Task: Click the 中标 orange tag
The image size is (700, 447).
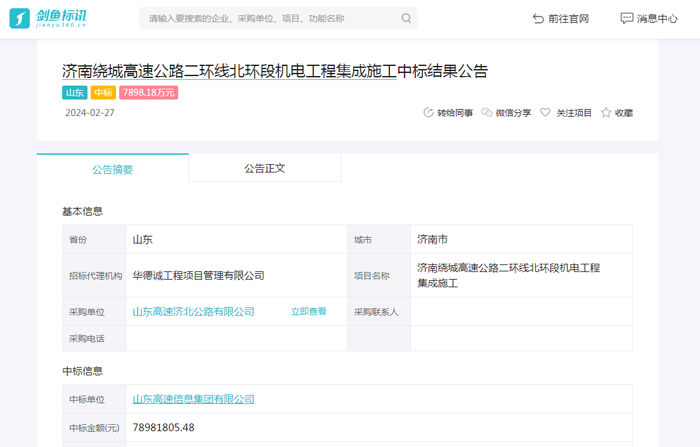Action: (x=103, y=92)
